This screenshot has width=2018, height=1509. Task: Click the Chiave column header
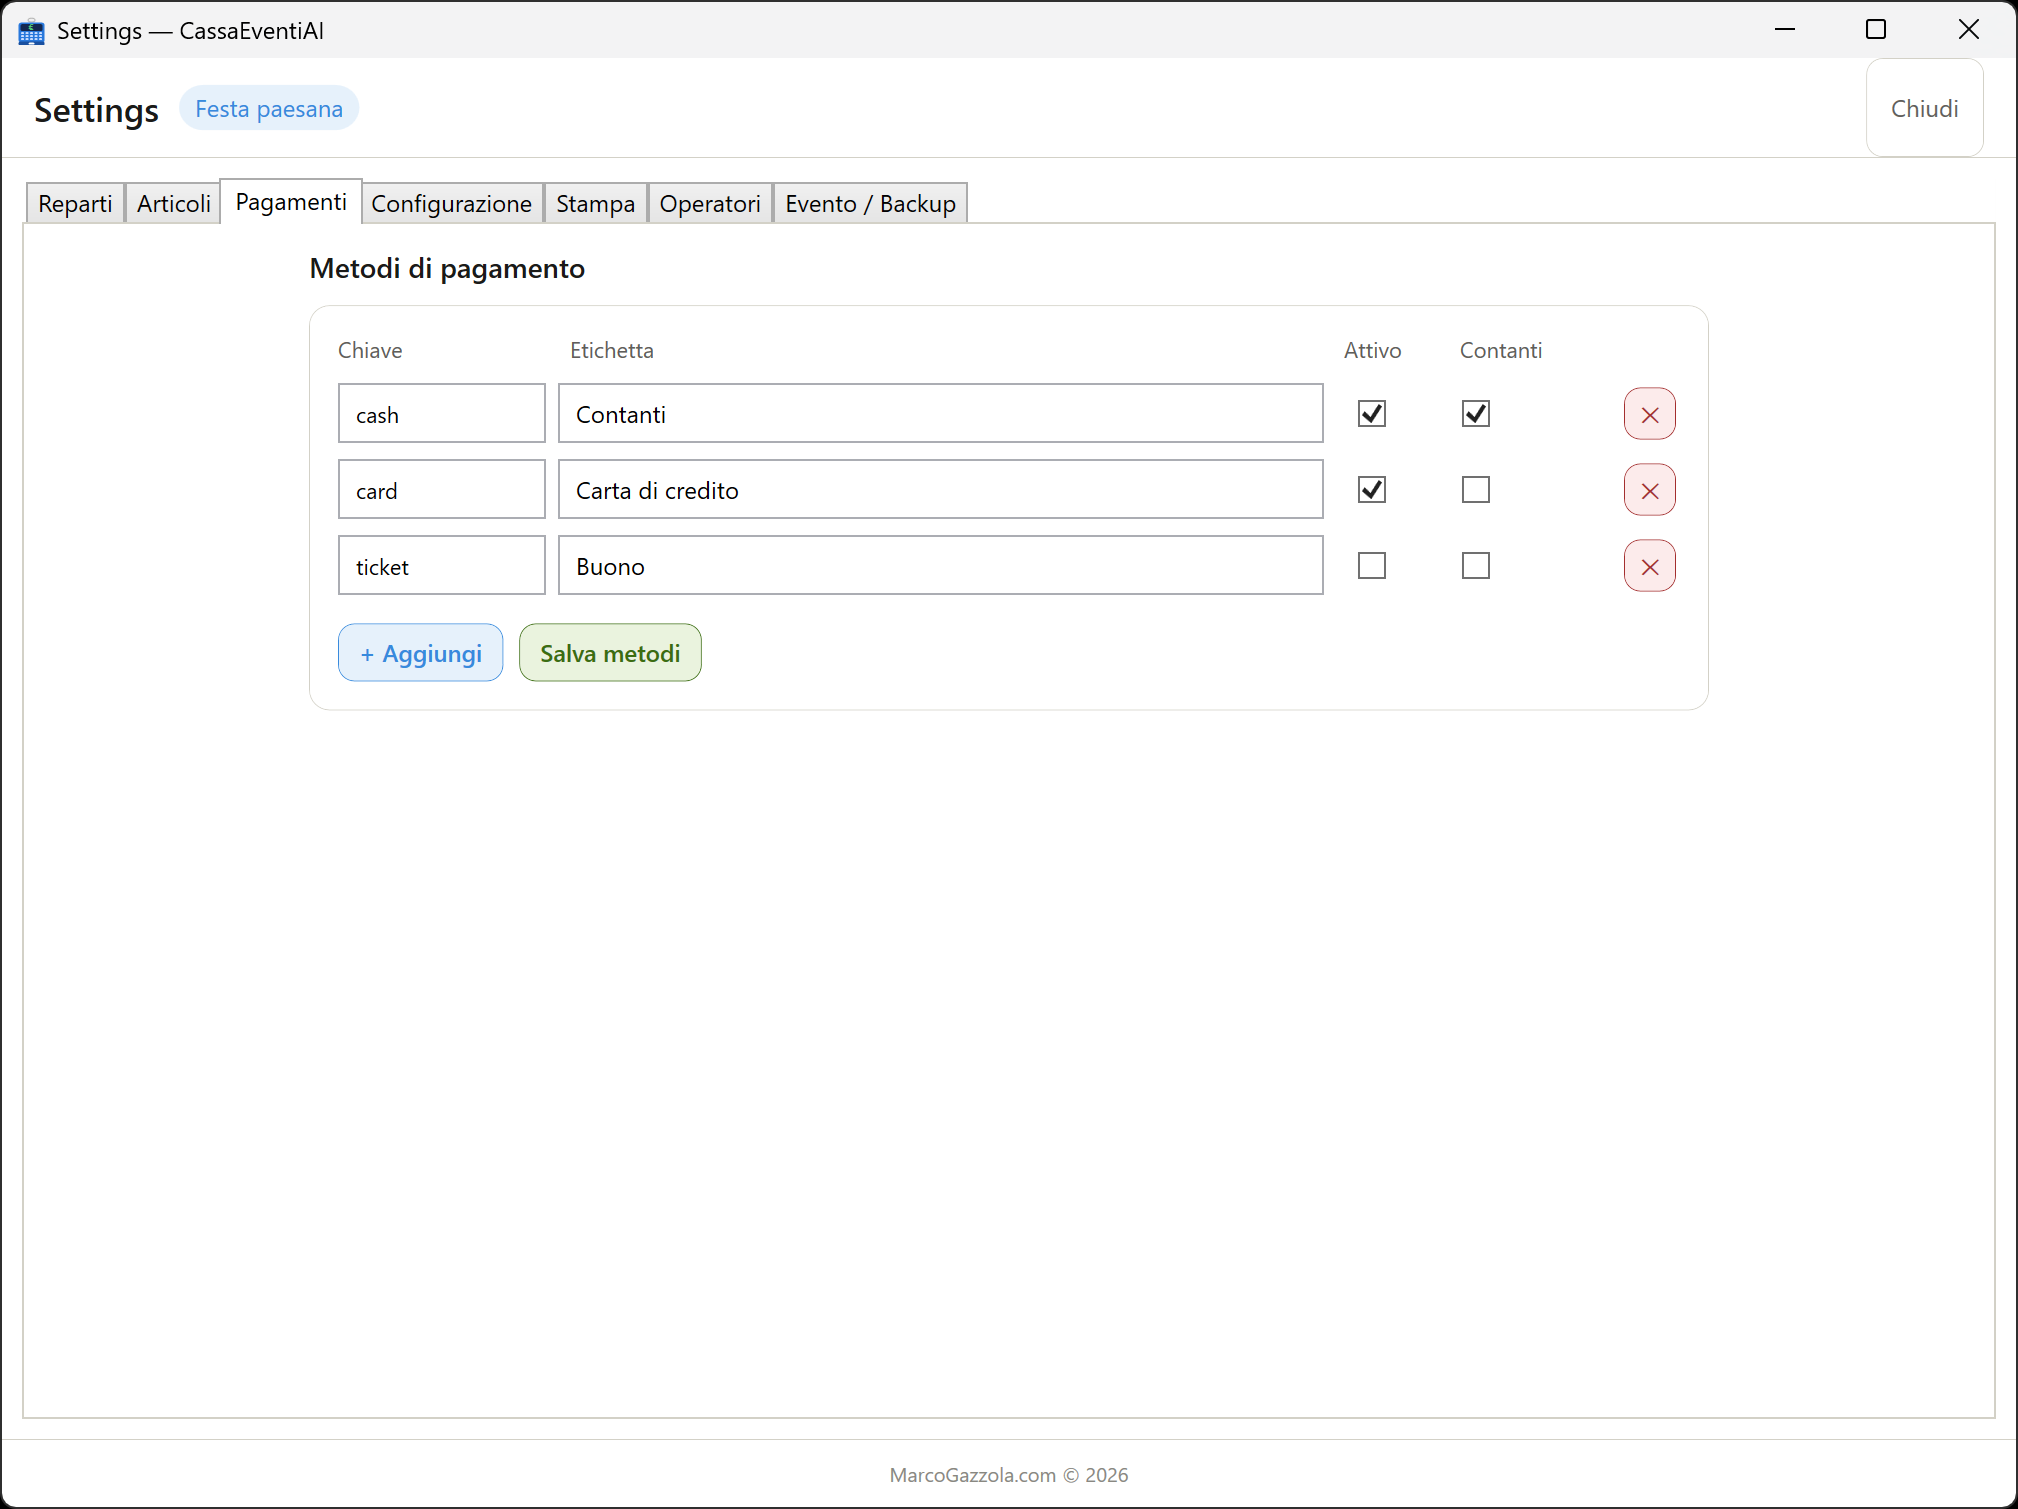370,350
